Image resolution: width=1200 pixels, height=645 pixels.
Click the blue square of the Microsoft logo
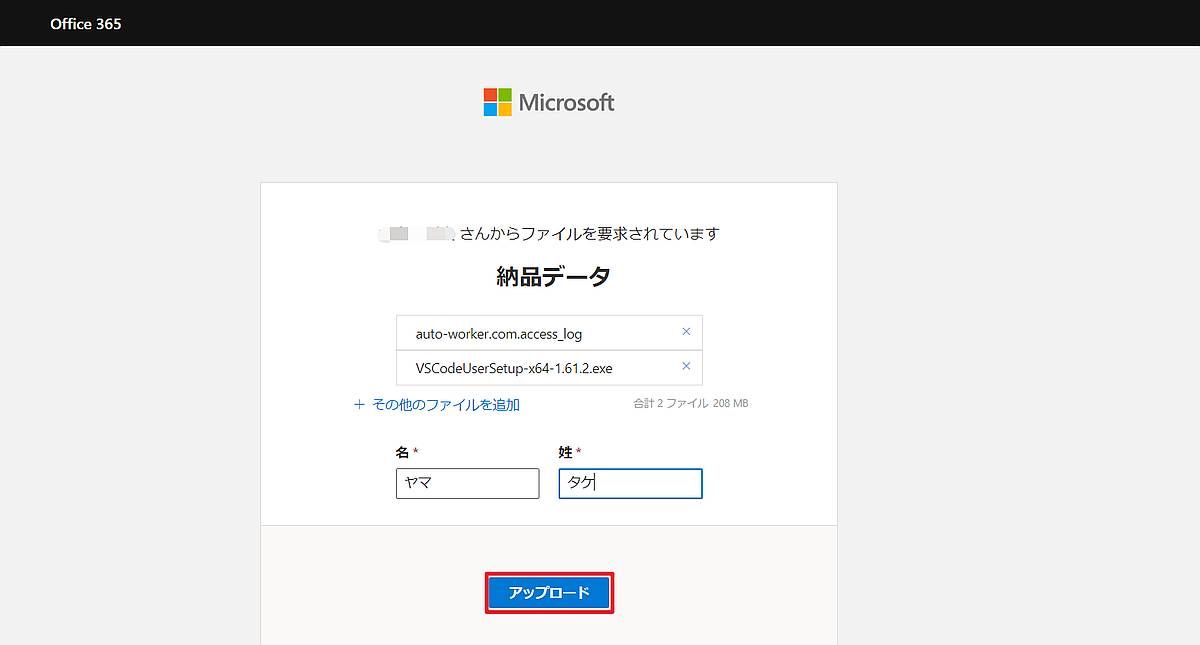click(x=490, y=110)
